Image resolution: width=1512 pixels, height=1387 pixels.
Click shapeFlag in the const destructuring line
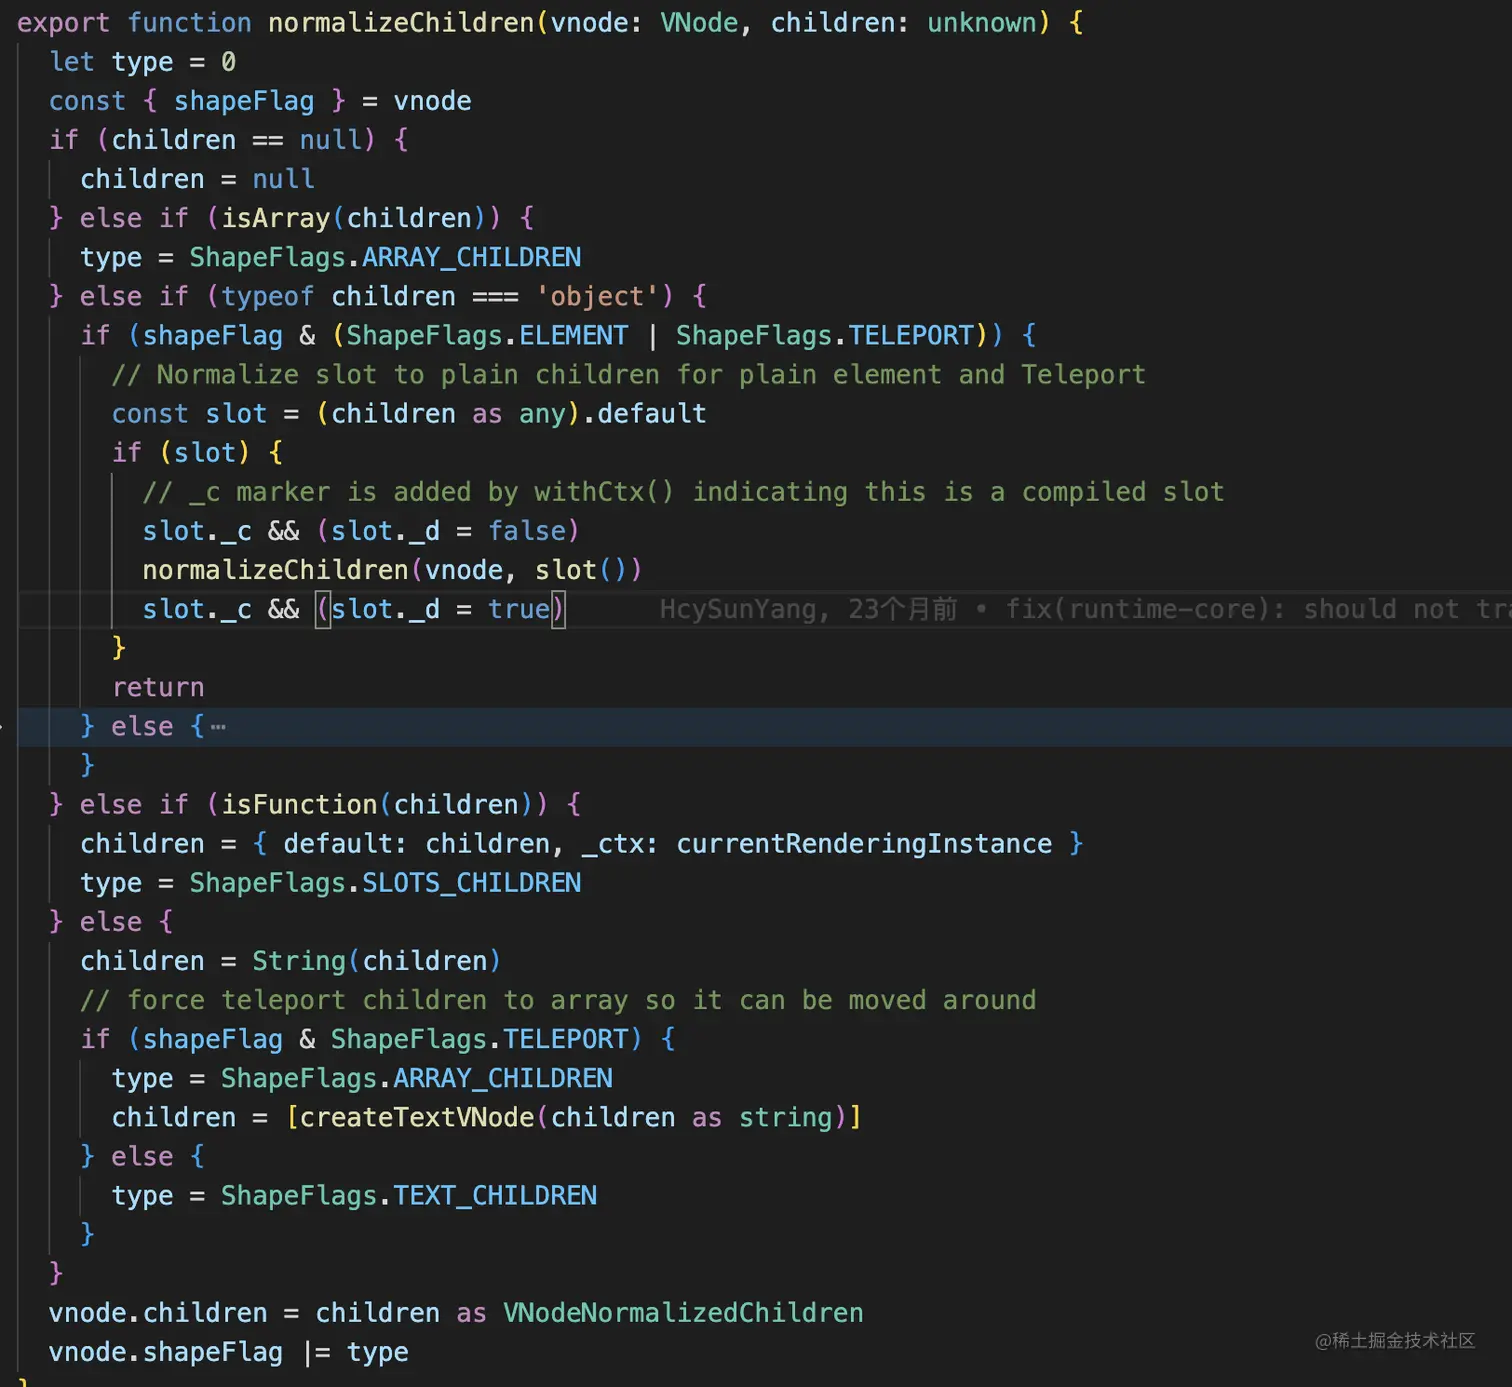pos(244,101)
